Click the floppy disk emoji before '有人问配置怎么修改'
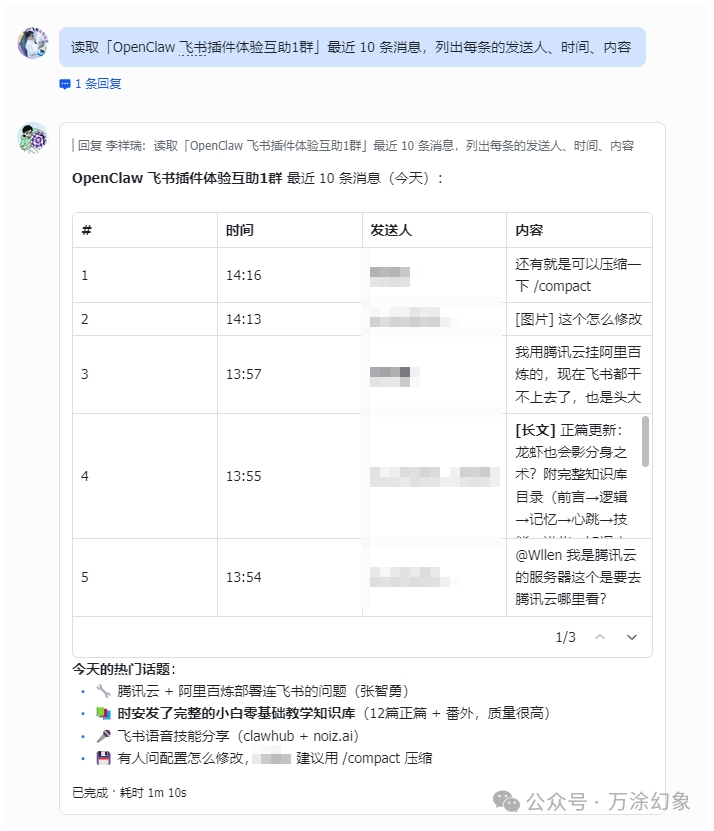 tap(103, 758)
